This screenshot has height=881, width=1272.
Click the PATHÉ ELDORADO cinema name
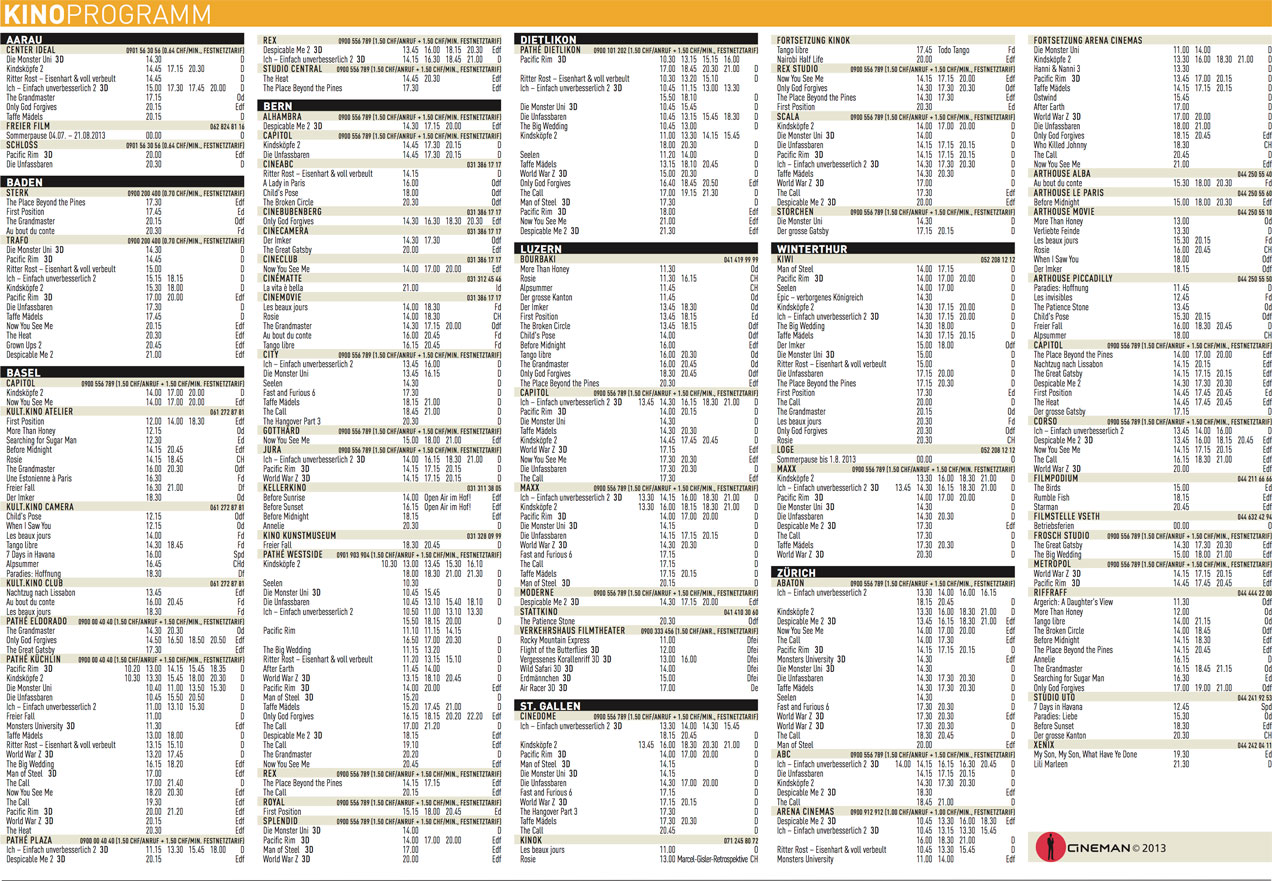(36, 620)
